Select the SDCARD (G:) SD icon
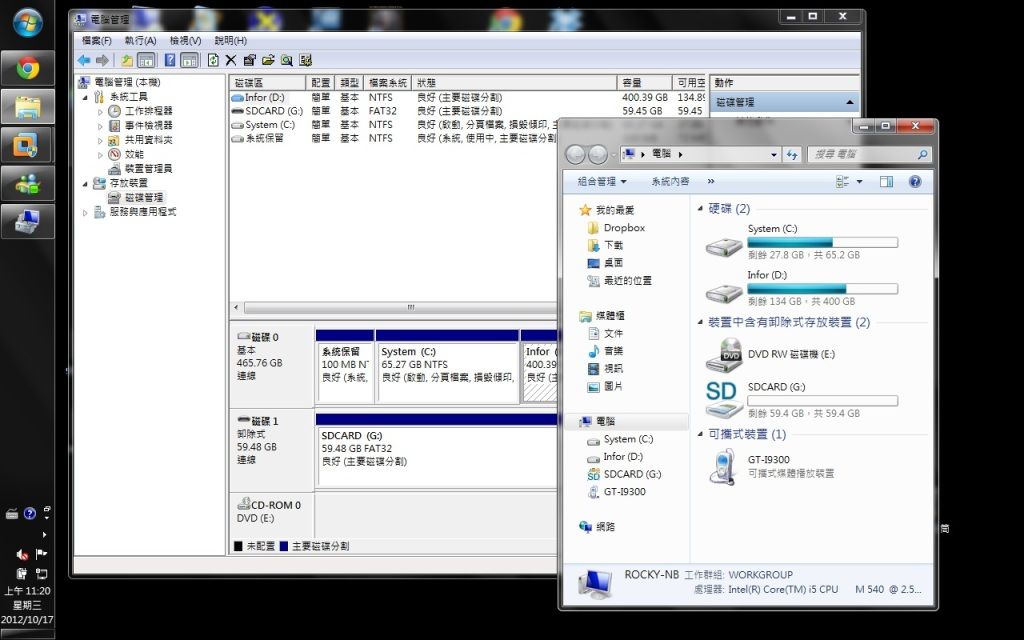1024x640 pixels. coord(723,397)
